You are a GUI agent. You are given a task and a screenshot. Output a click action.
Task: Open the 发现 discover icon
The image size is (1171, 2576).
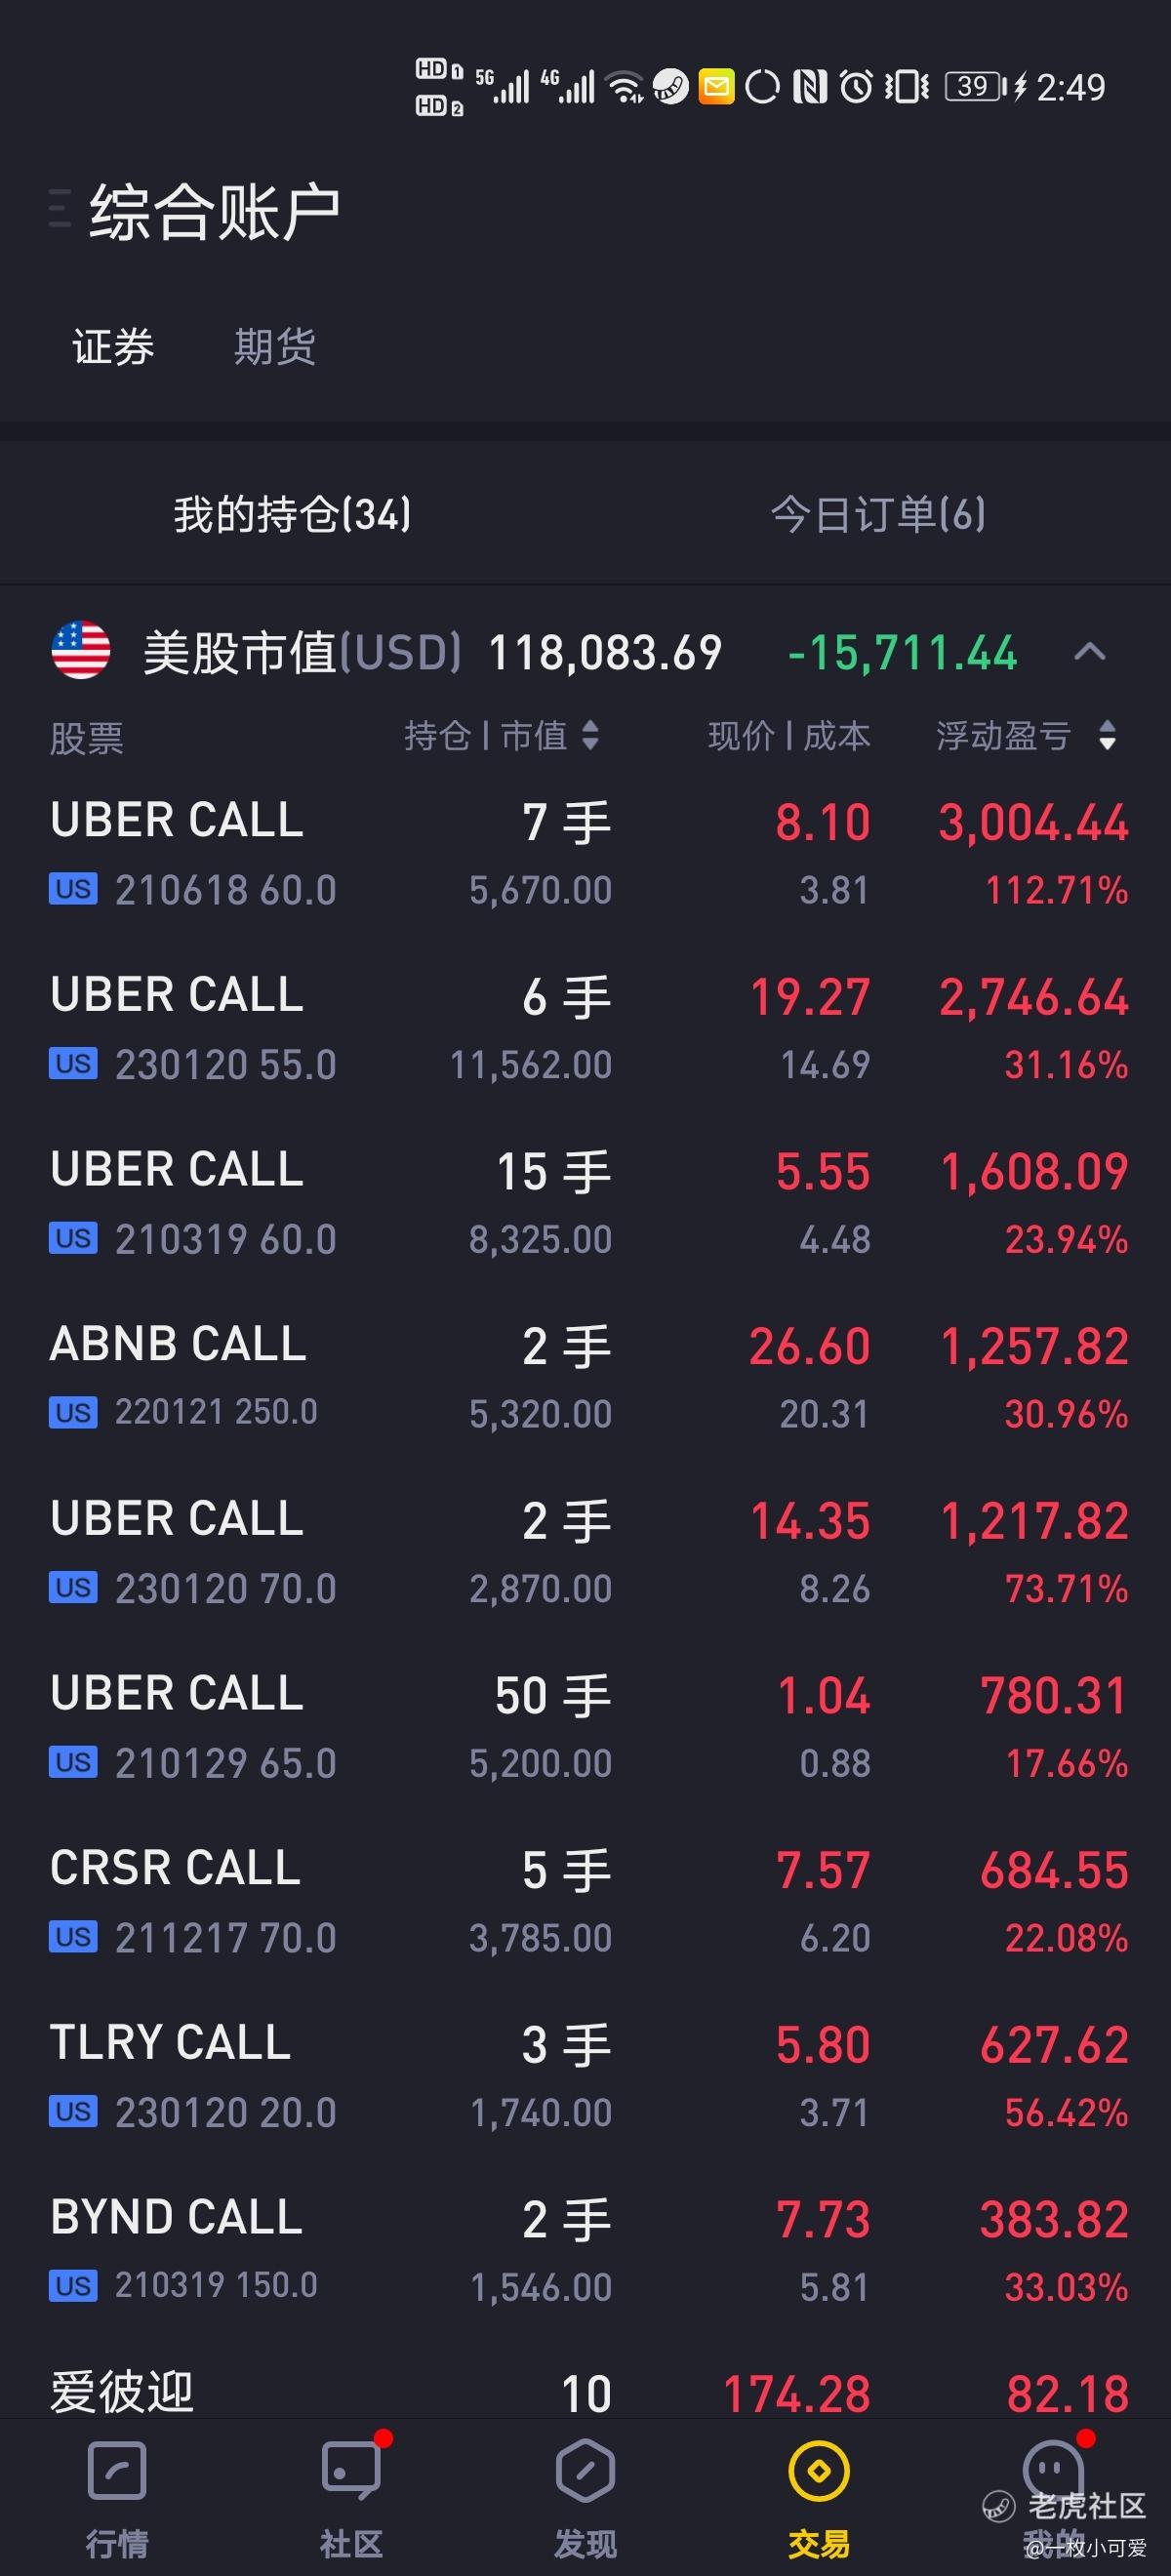click(x=585, y=2472)
